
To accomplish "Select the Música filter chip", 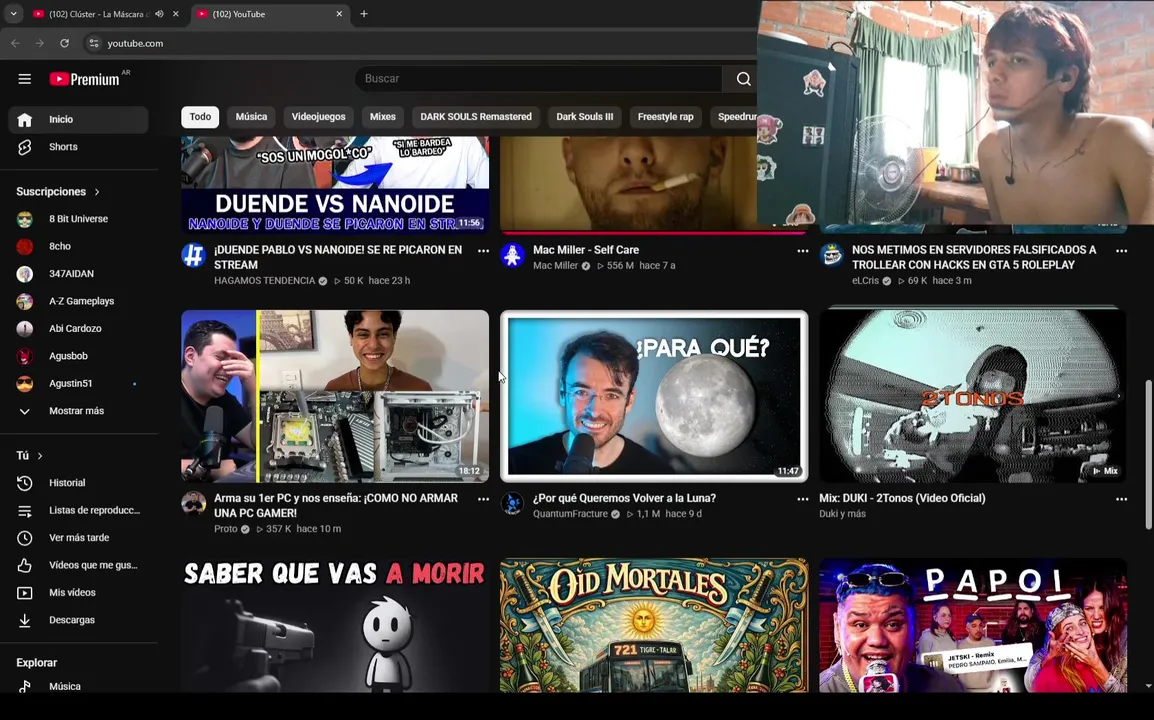I will click(x=251, y=116).
